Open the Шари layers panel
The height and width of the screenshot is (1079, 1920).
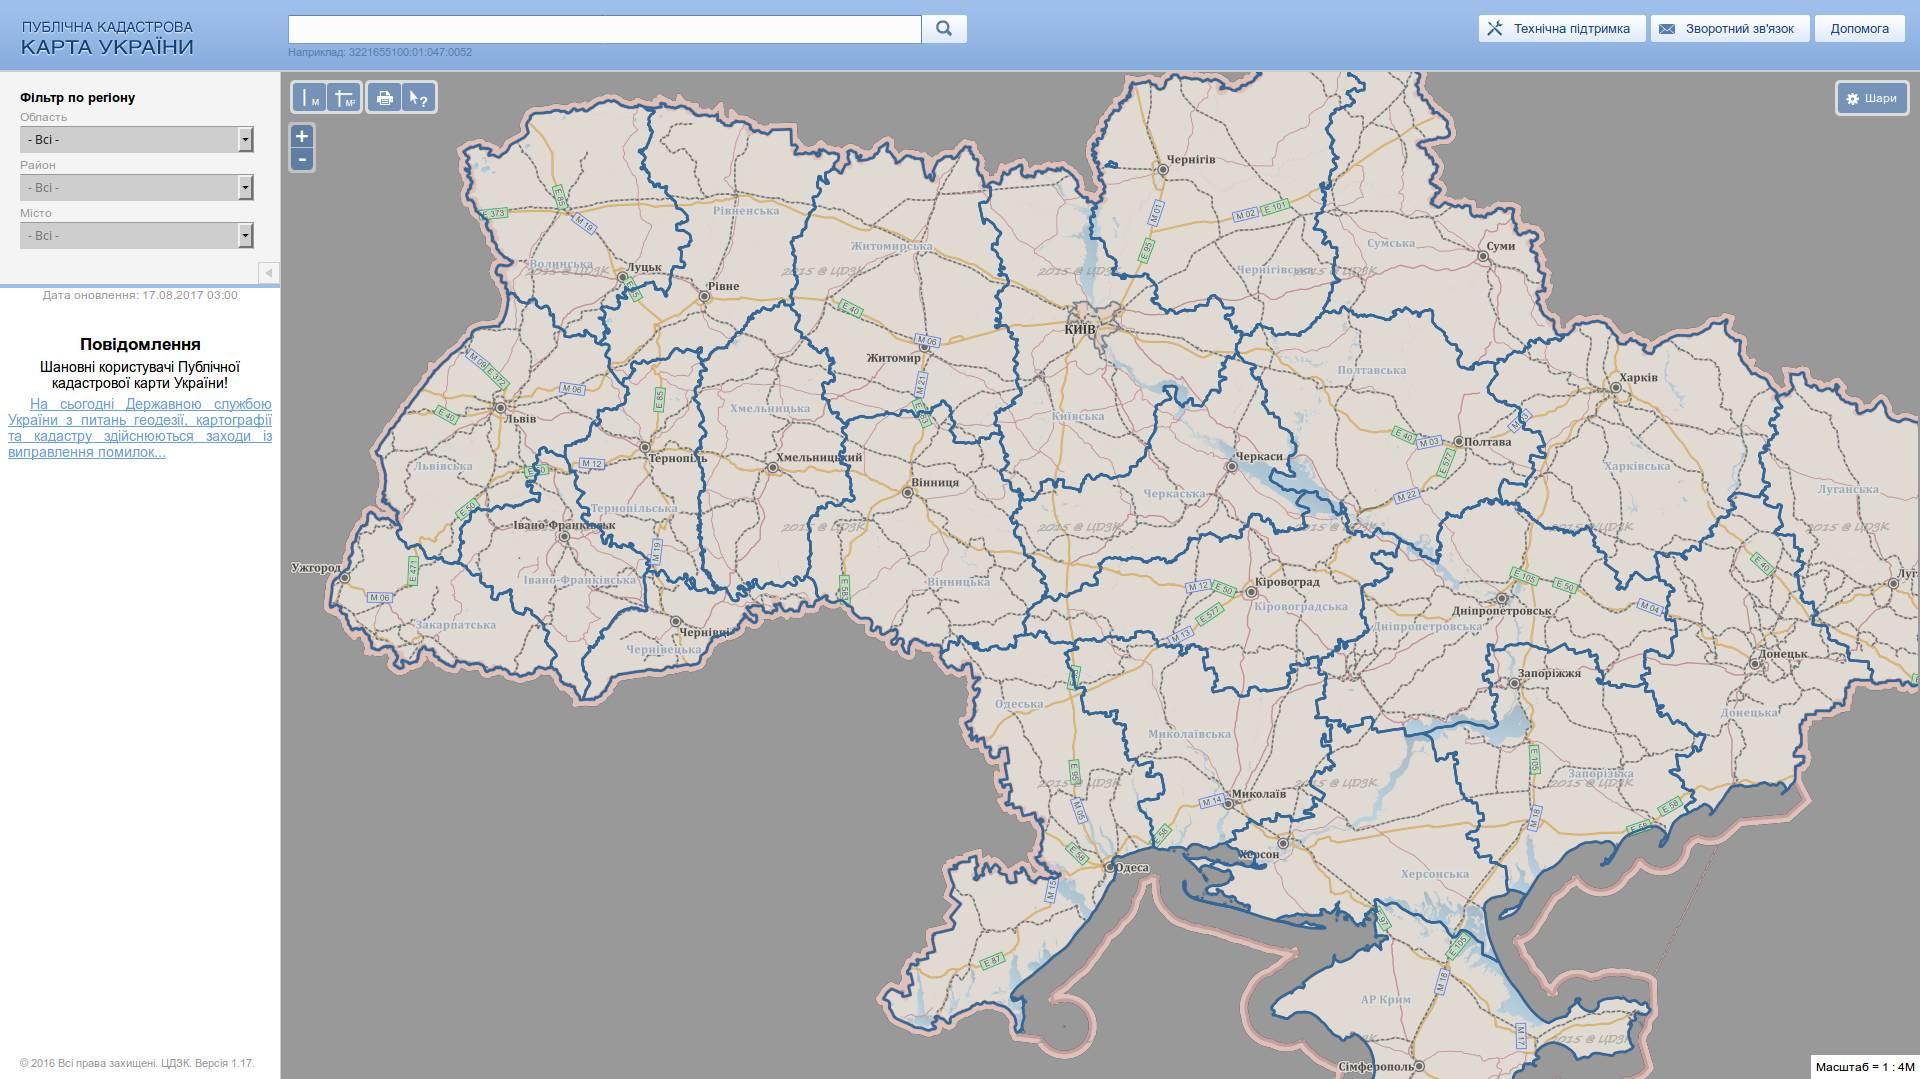(1871, 98)
